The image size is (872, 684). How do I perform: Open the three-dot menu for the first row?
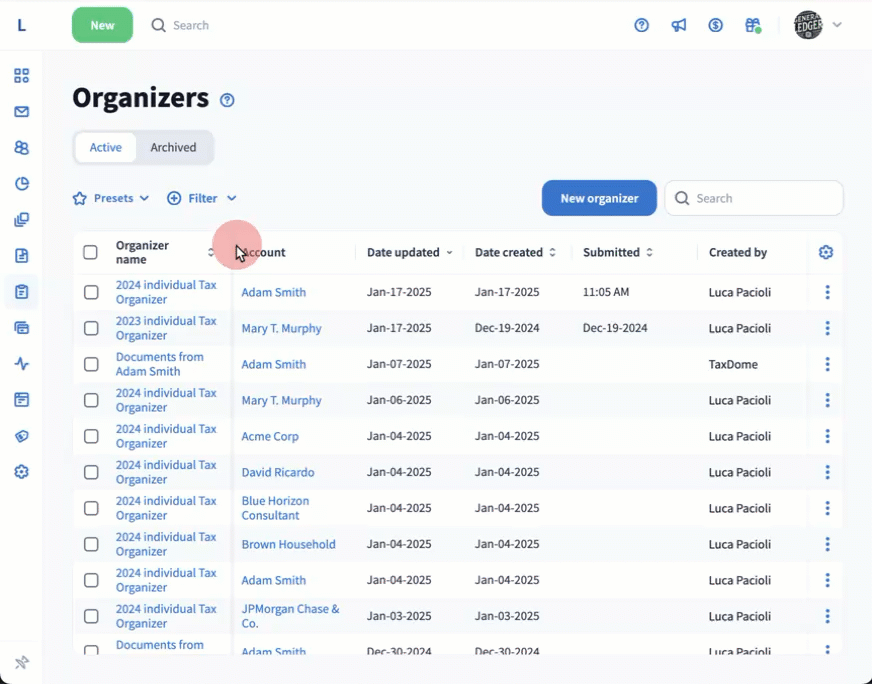point(827,292)
